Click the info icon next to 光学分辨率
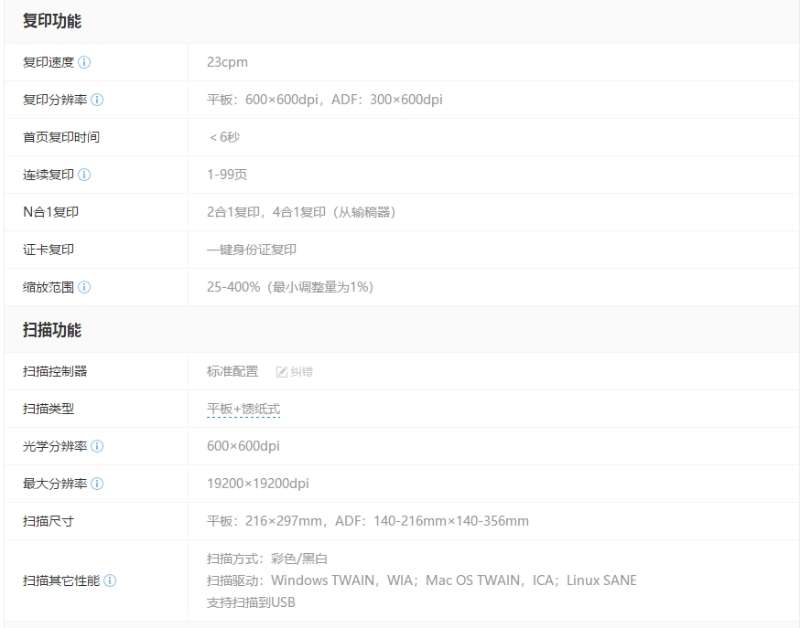800x628 pixels. tap(97, 447)
